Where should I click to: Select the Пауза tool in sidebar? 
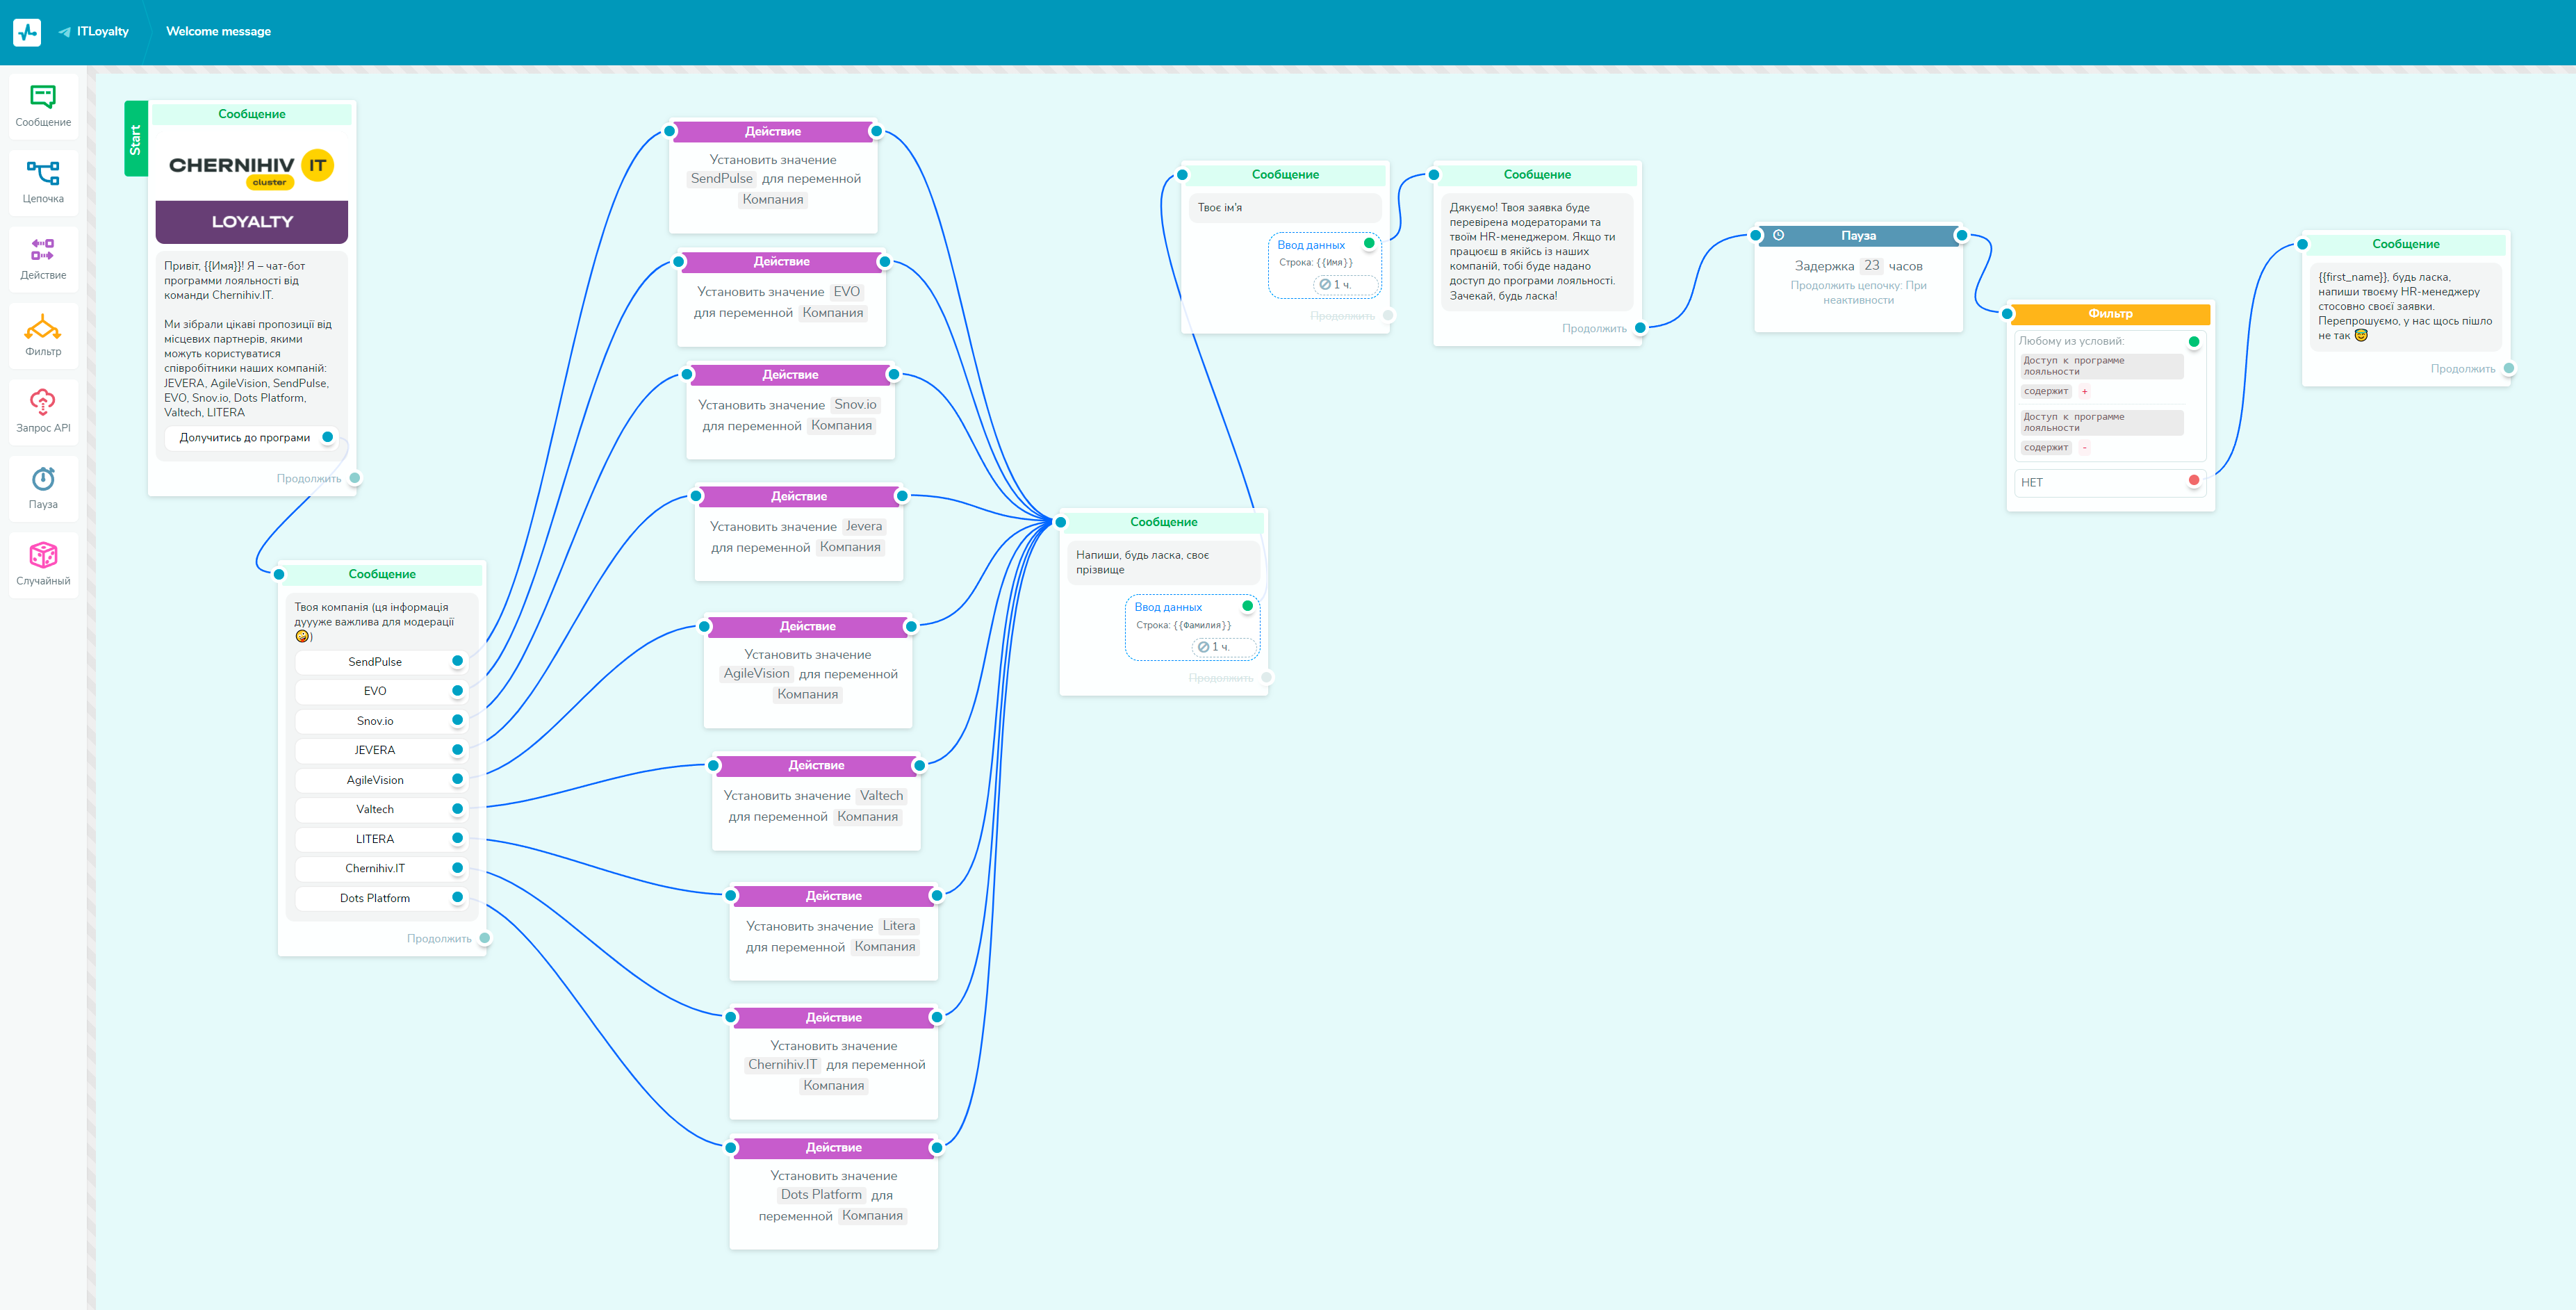(x=43, y=488)
